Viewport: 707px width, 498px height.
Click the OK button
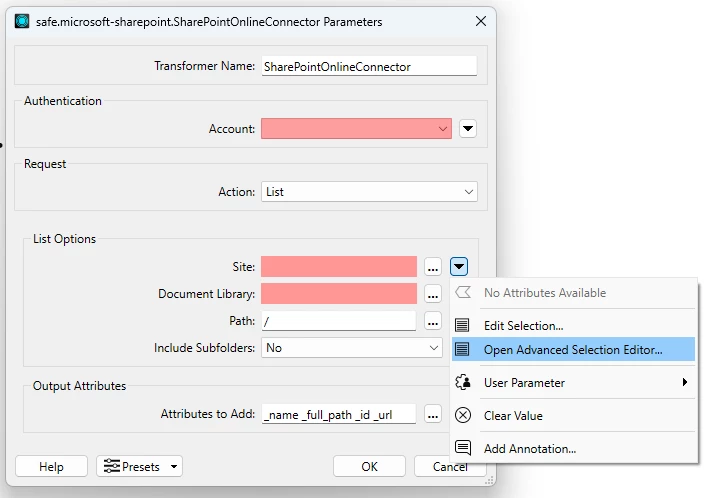pyautogui.click(x=369, y=466)
